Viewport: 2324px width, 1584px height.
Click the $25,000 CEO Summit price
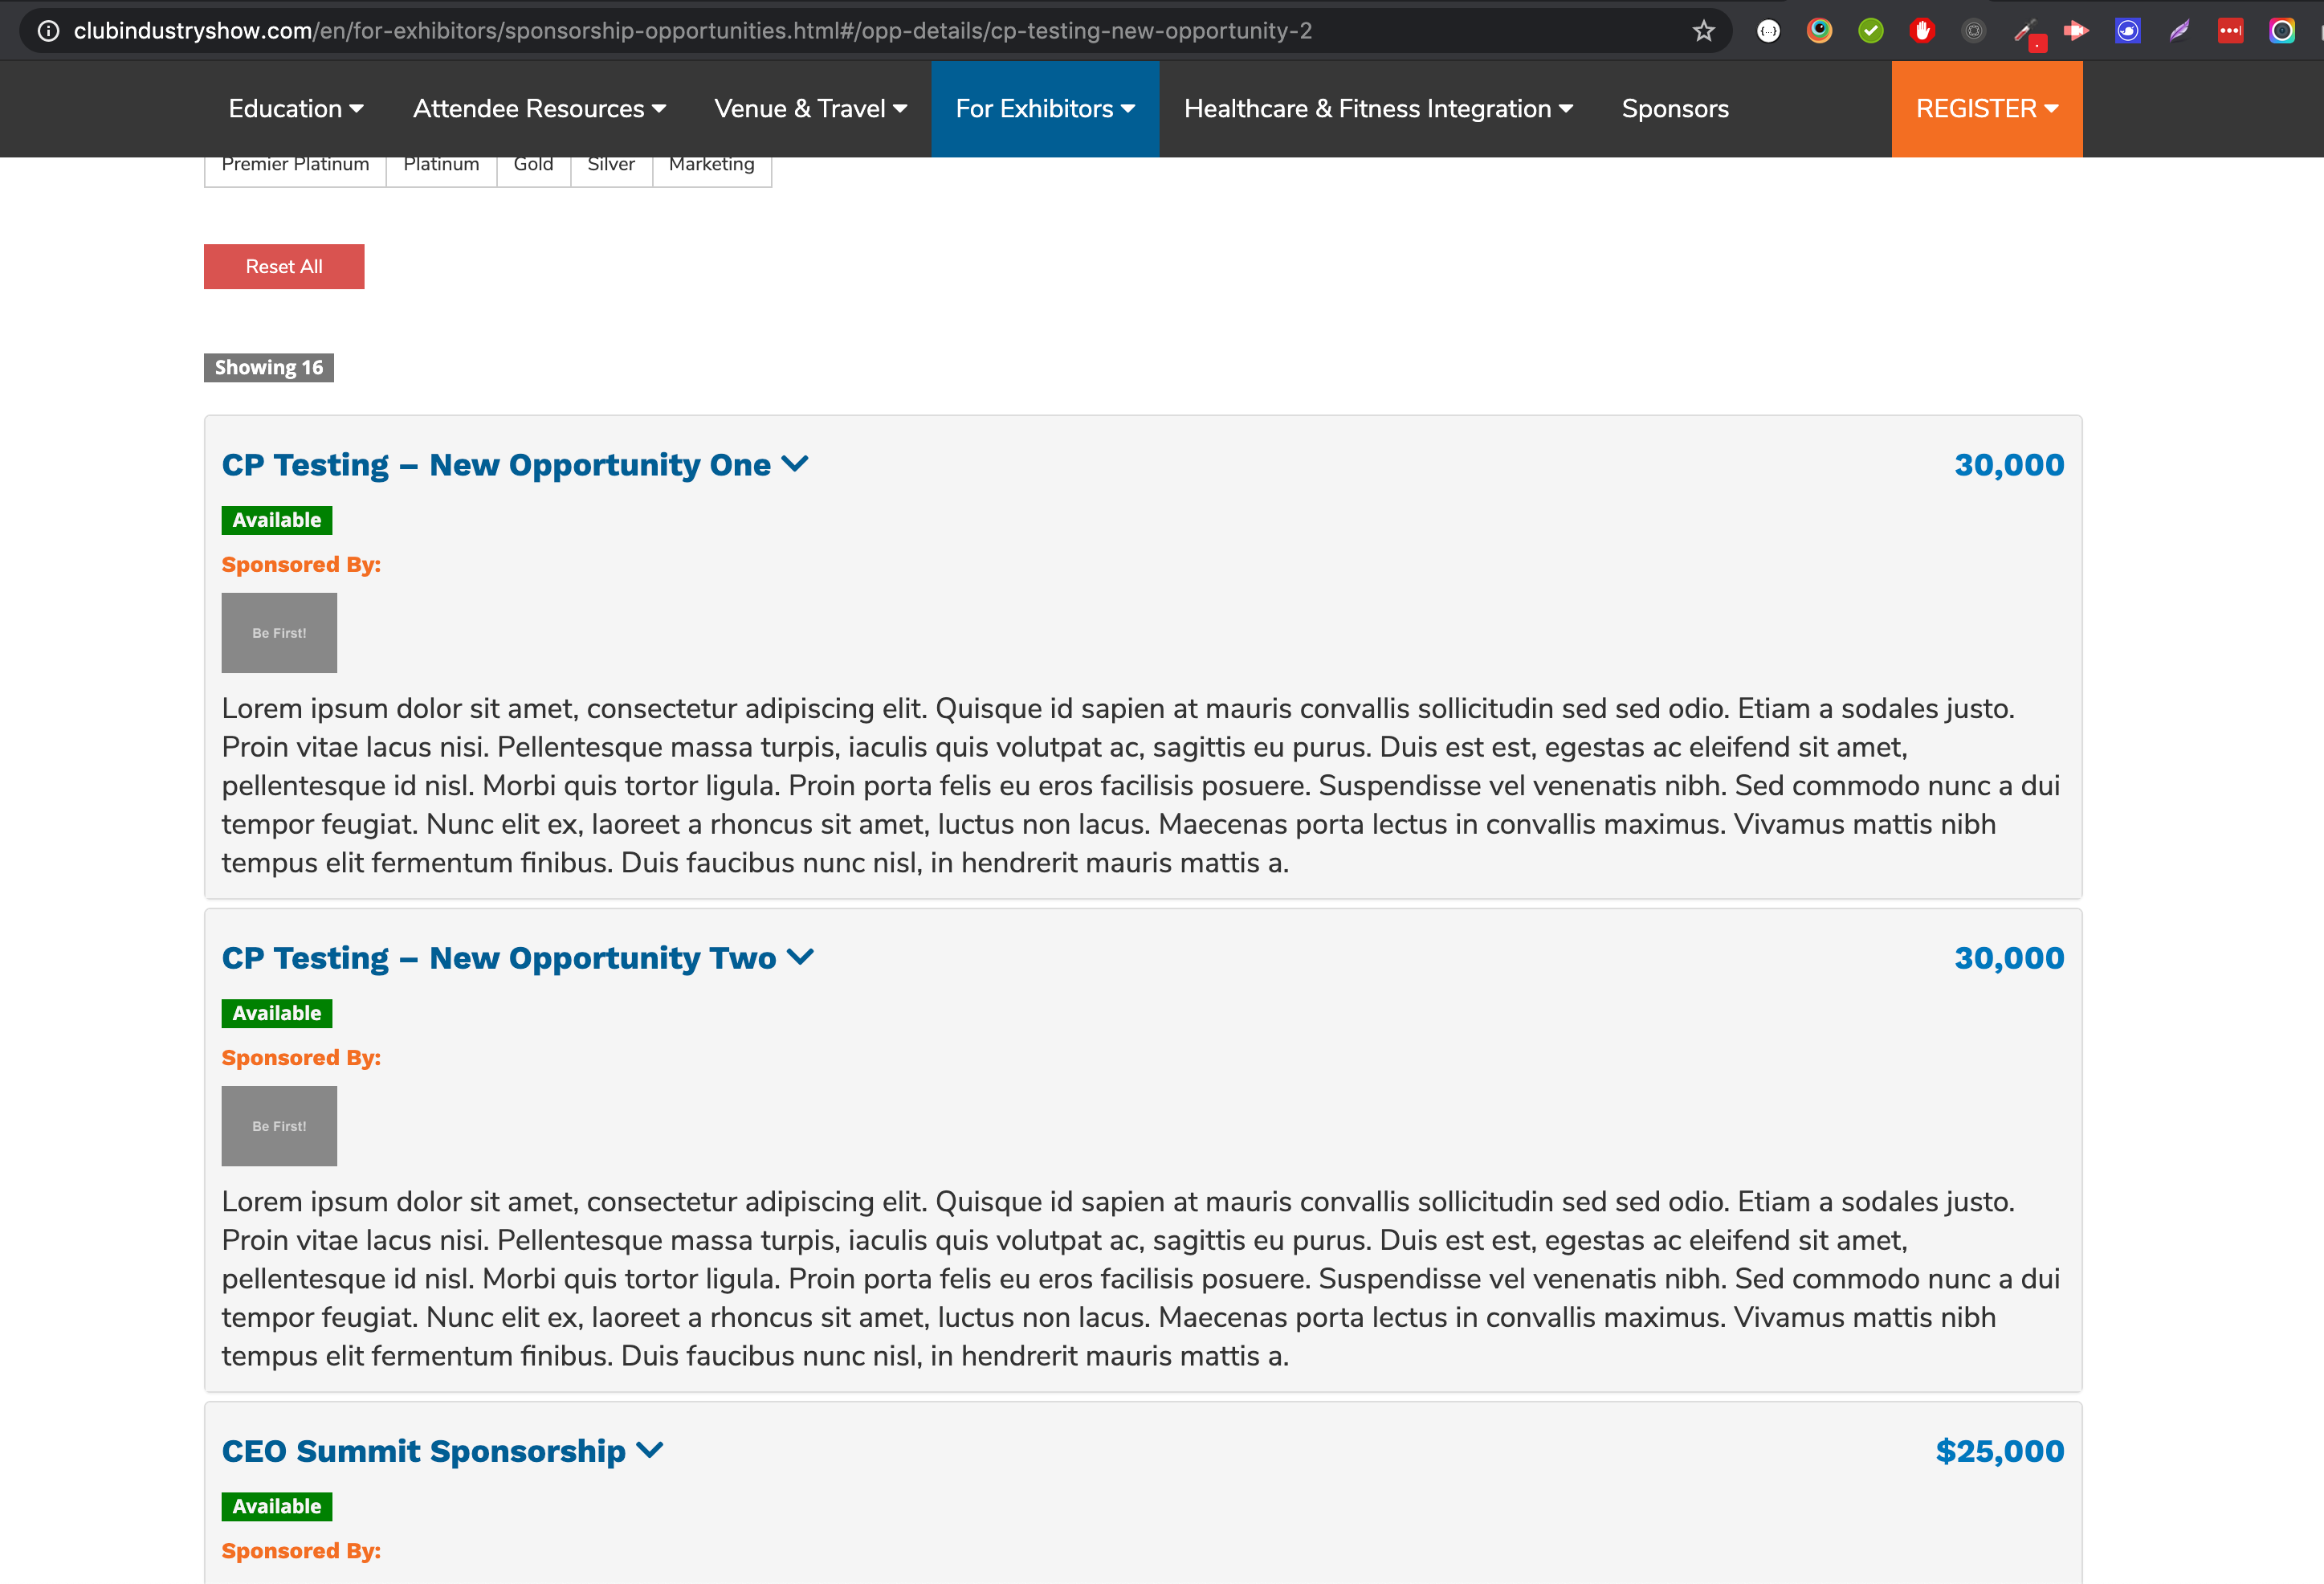pyautogui.click(x=2000, y=1451)
